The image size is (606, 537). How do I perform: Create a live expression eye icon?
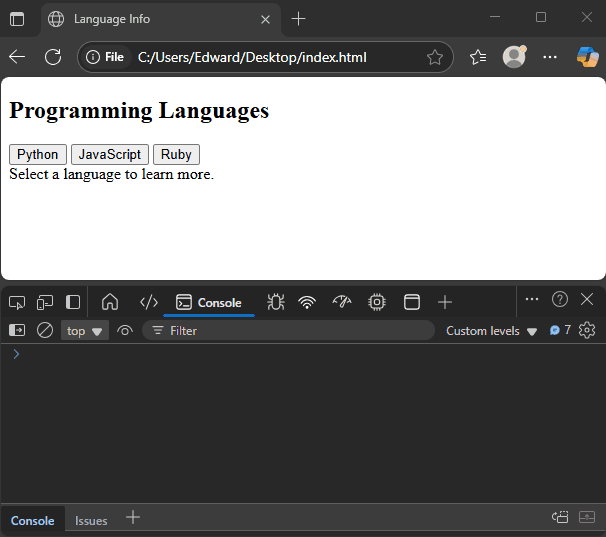tap(124, 331)
